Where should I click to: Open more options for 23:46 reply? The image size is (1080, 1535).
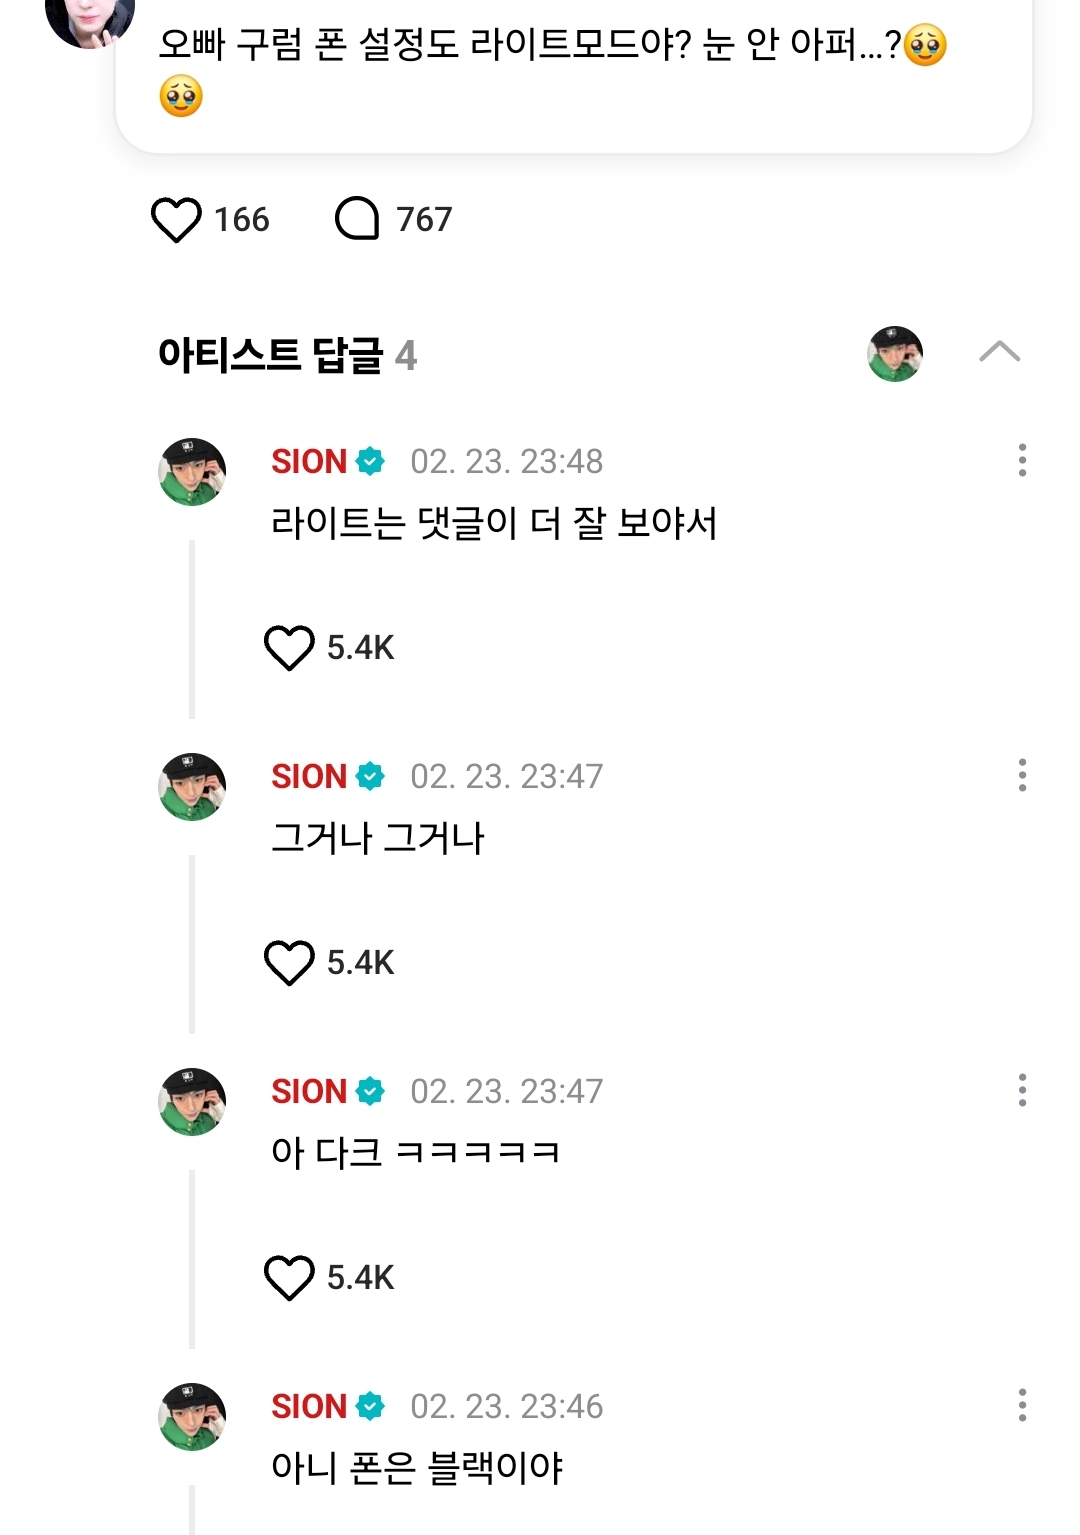[x=1022, y=1405]
